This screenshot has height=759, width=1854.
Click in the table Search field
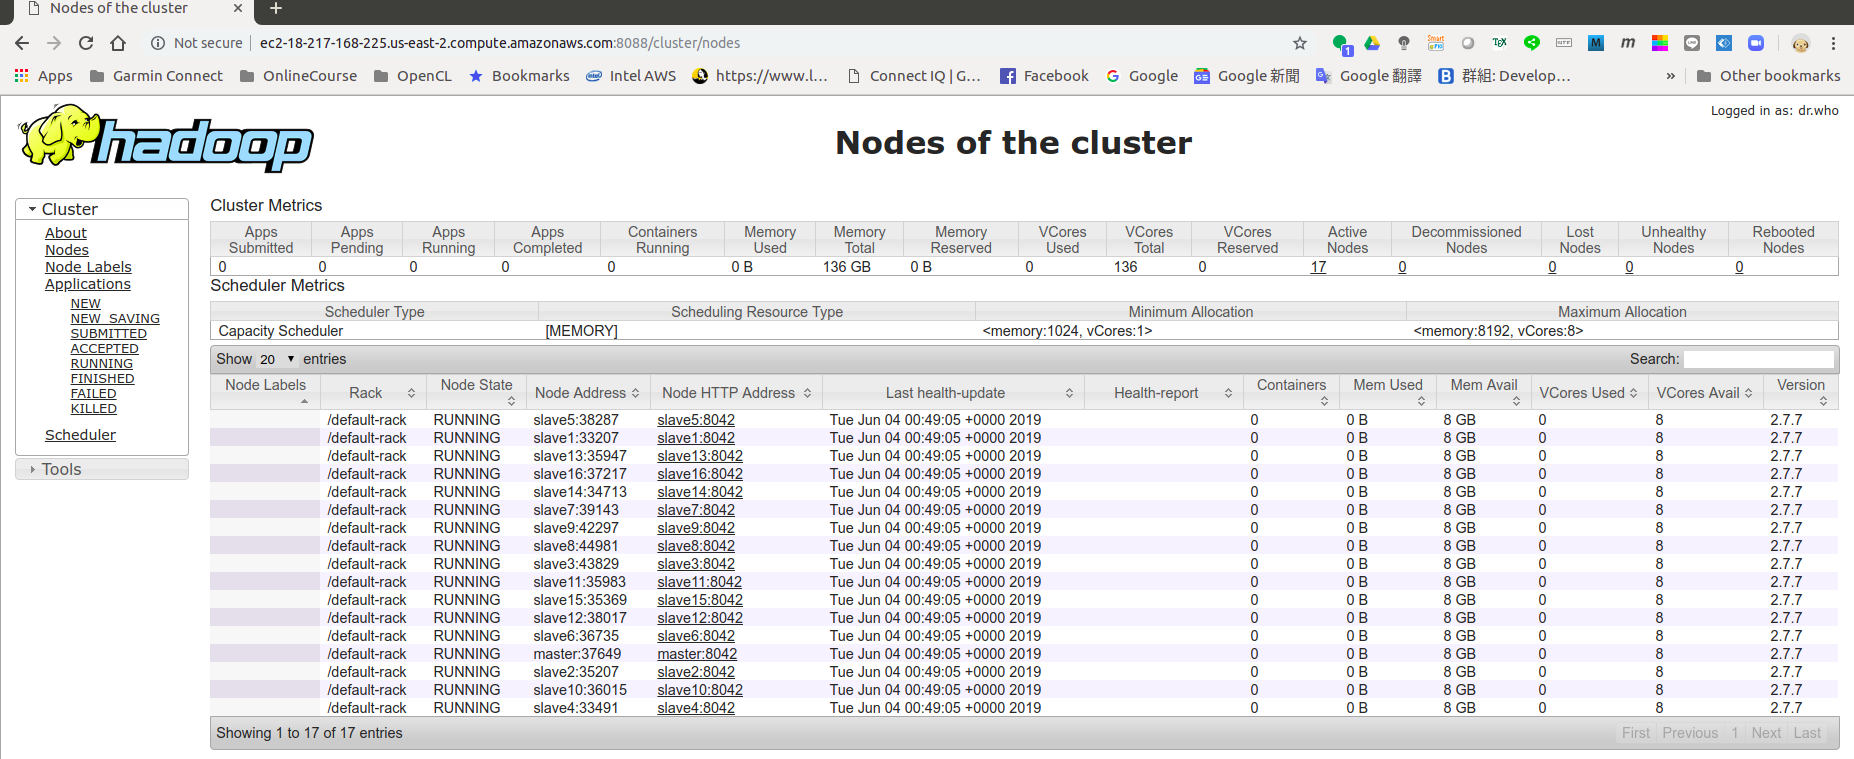pos(1759,359)
